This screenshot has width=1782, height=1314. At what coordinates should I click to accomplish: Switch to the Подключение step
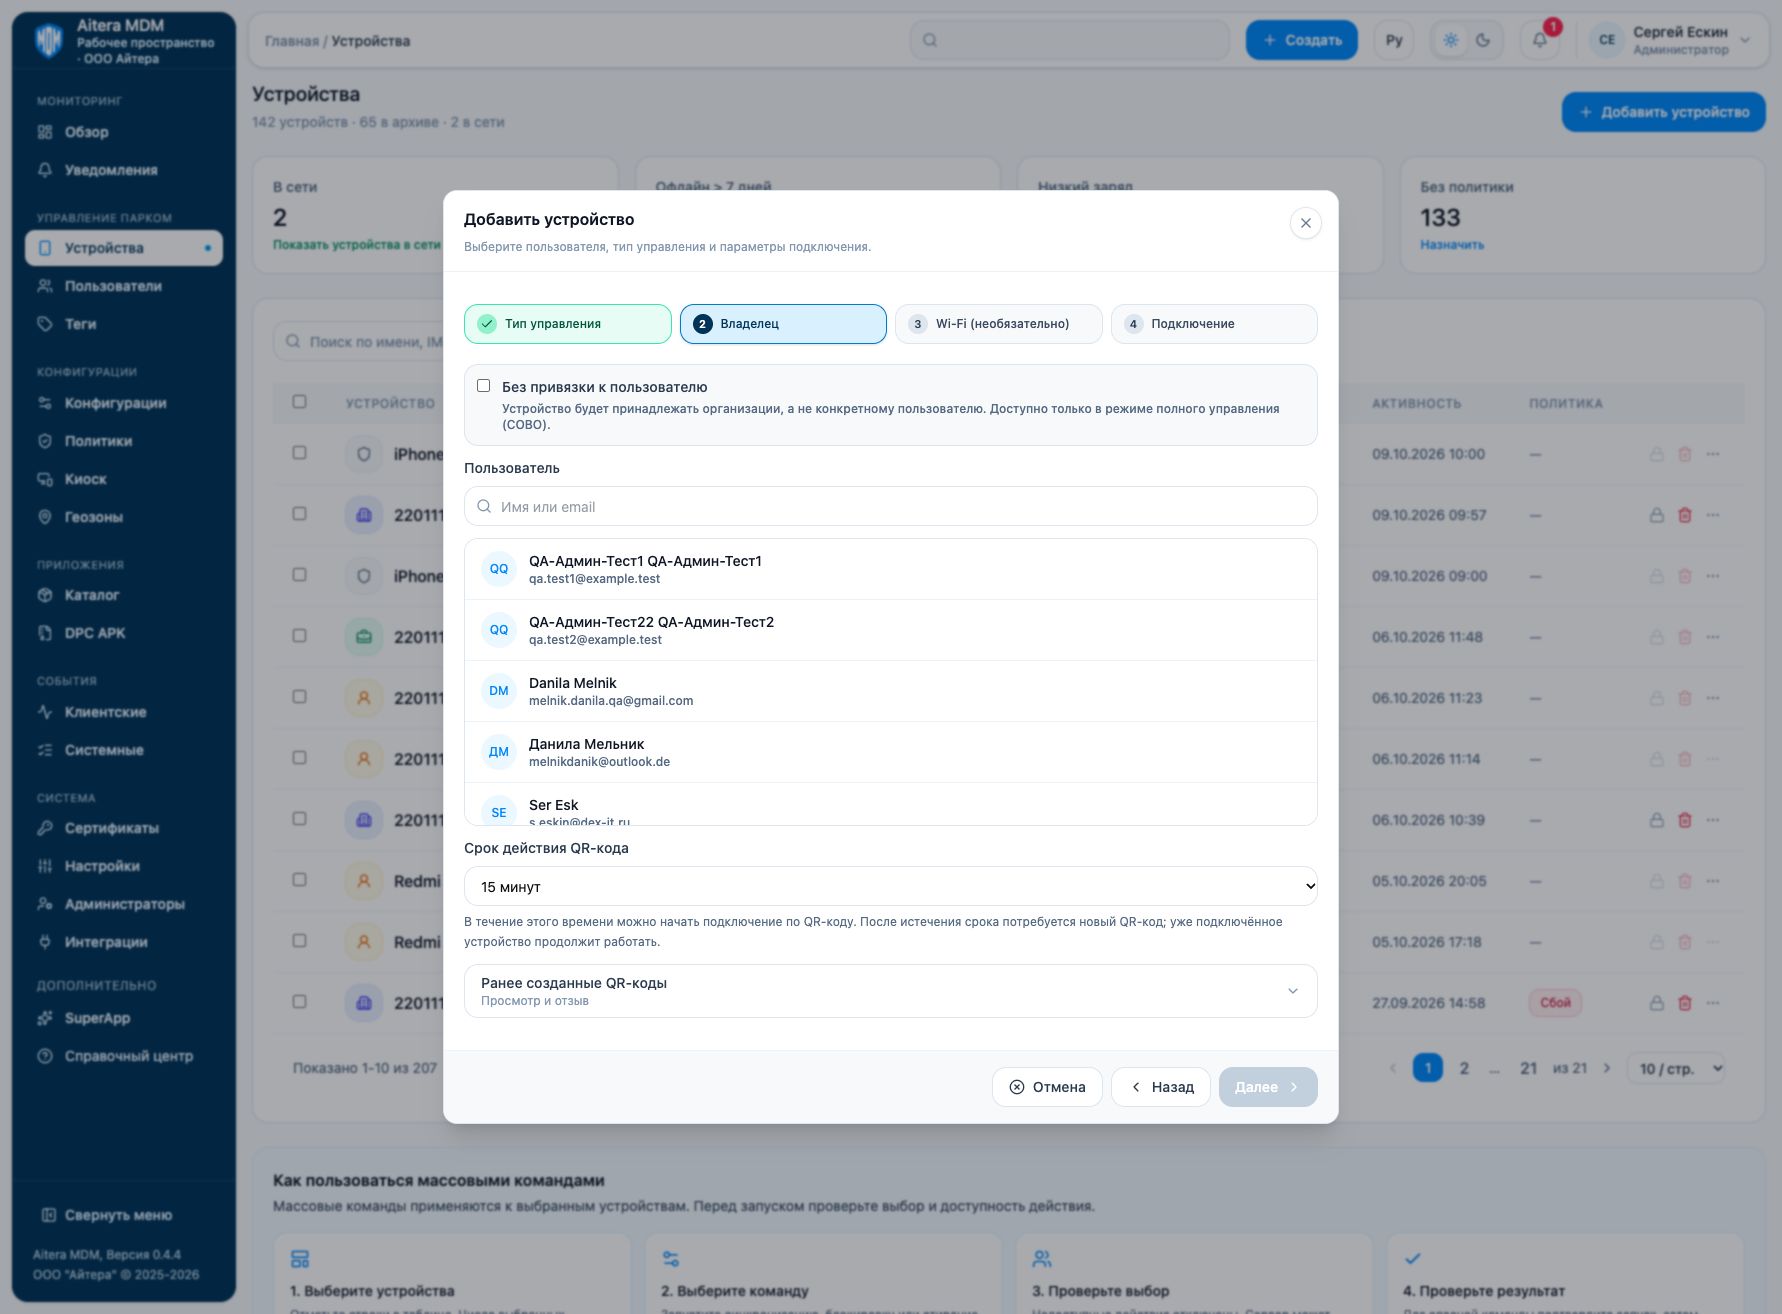1214,324
